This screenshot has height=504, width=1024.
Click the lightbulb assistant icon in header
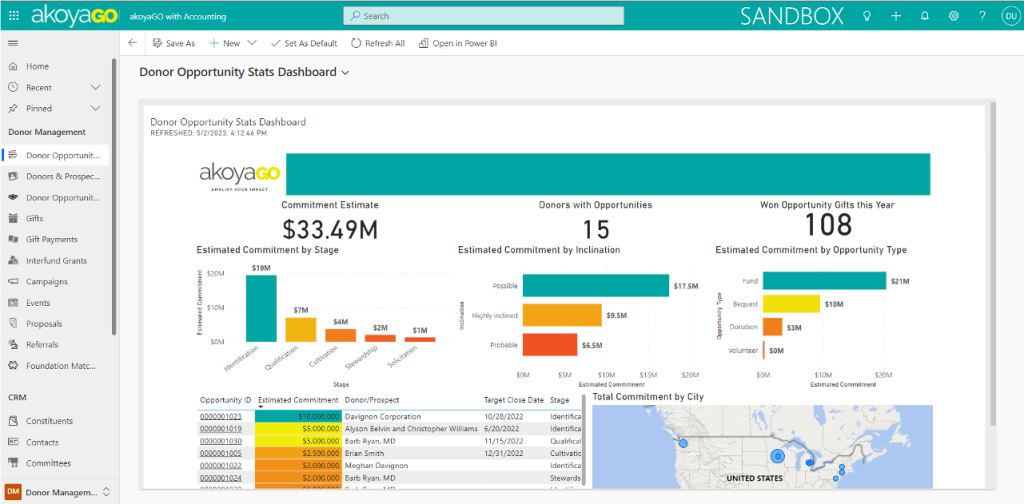[x=866, y=16]
